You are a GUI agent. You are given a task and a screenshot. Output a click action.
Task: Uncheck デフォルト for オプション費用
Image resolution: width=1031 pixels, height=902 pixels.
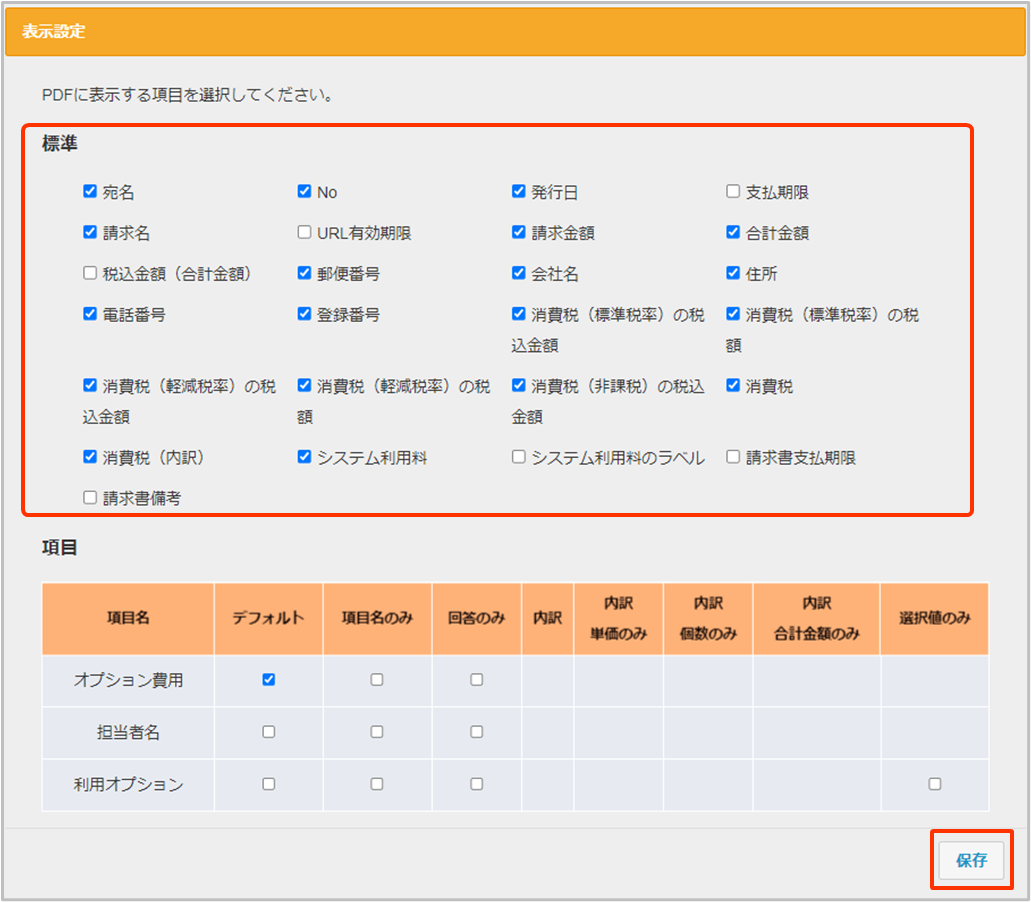268,680
